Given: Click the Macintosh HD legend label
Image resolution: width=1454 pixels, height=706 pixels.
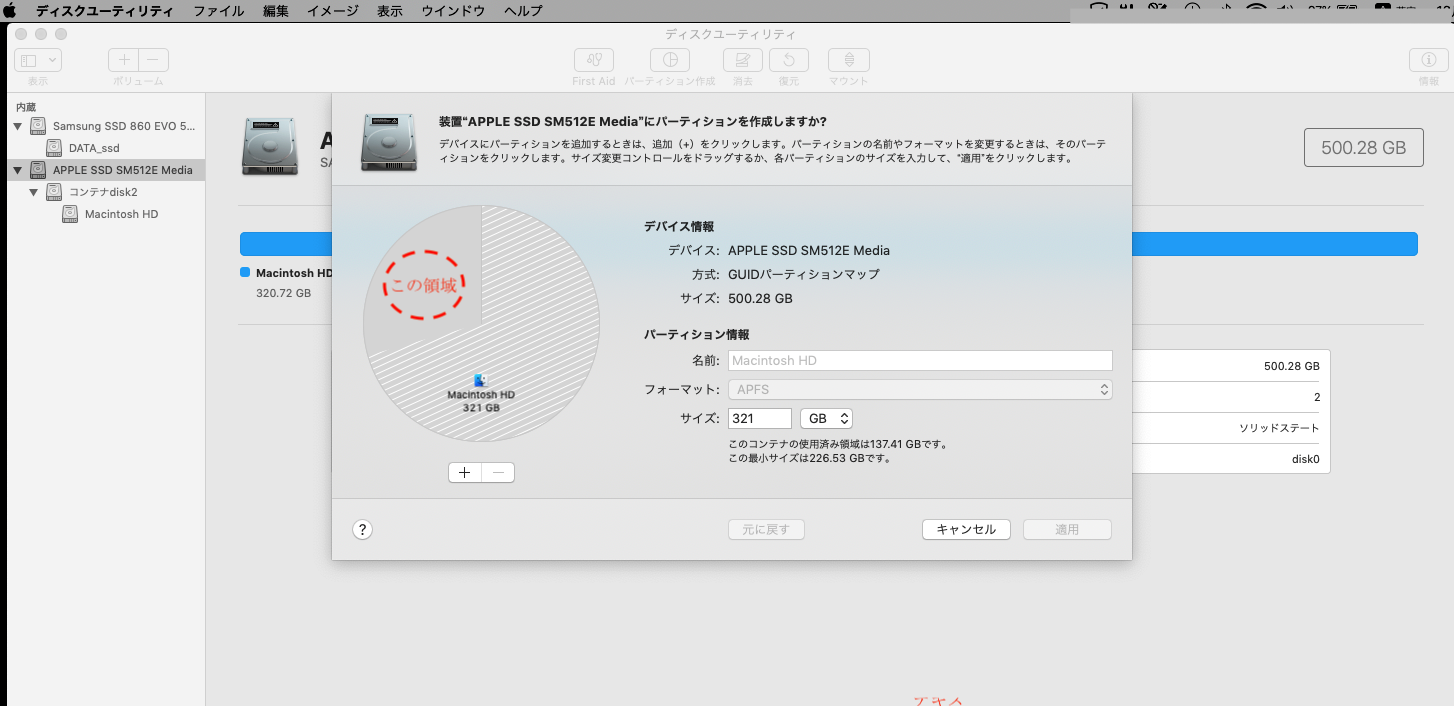Looking at the screenshot, I should (x=294, y=273).
